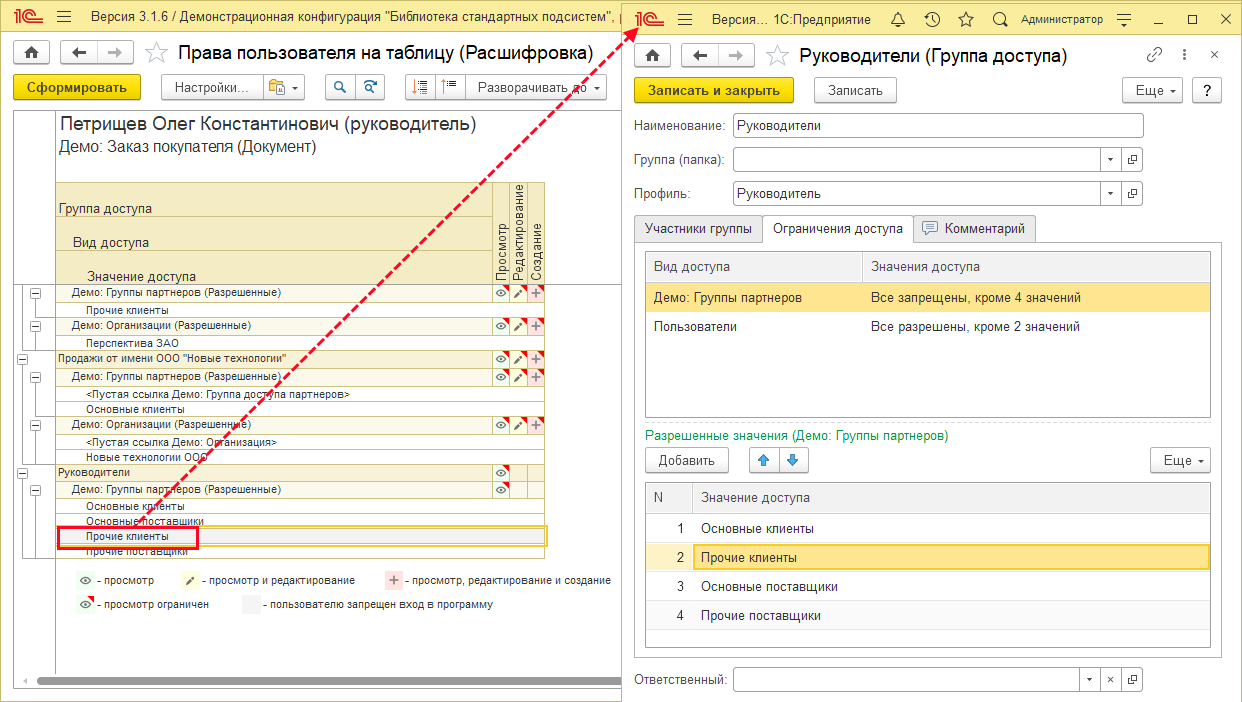Open main menu in Руководители window

[x=685, y=19]
